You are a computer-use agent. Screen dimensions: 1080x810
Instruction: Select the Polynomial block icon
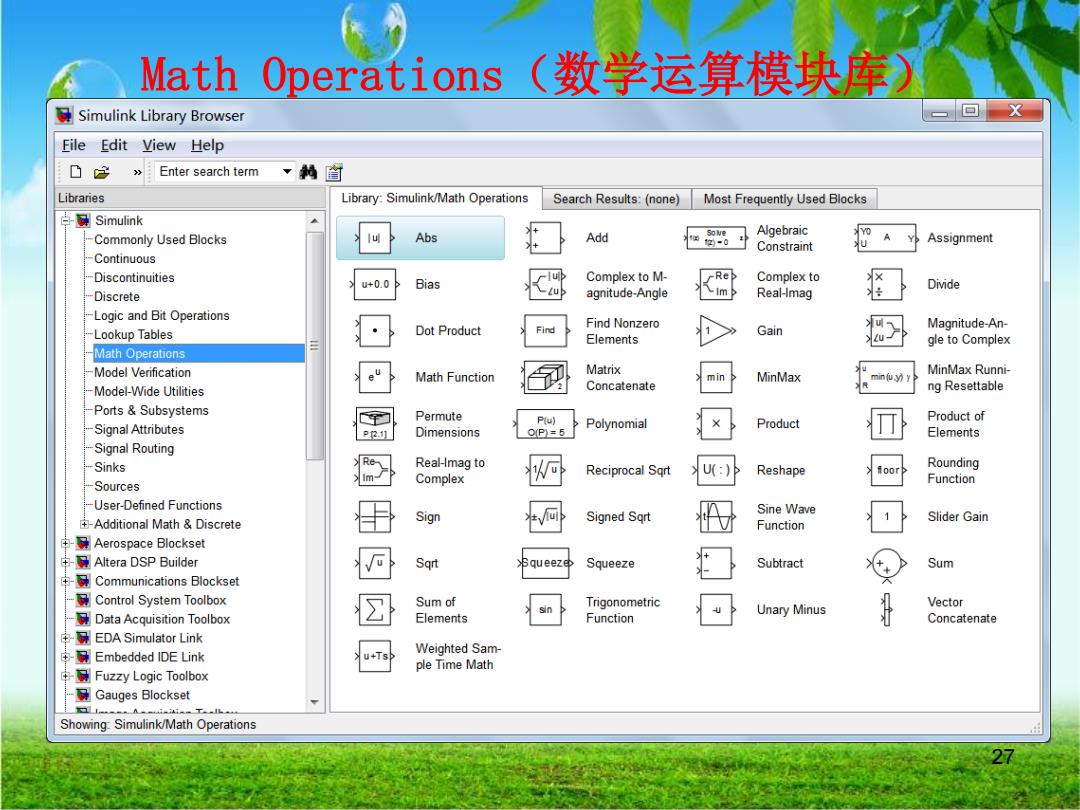click(x=546, y=424)
